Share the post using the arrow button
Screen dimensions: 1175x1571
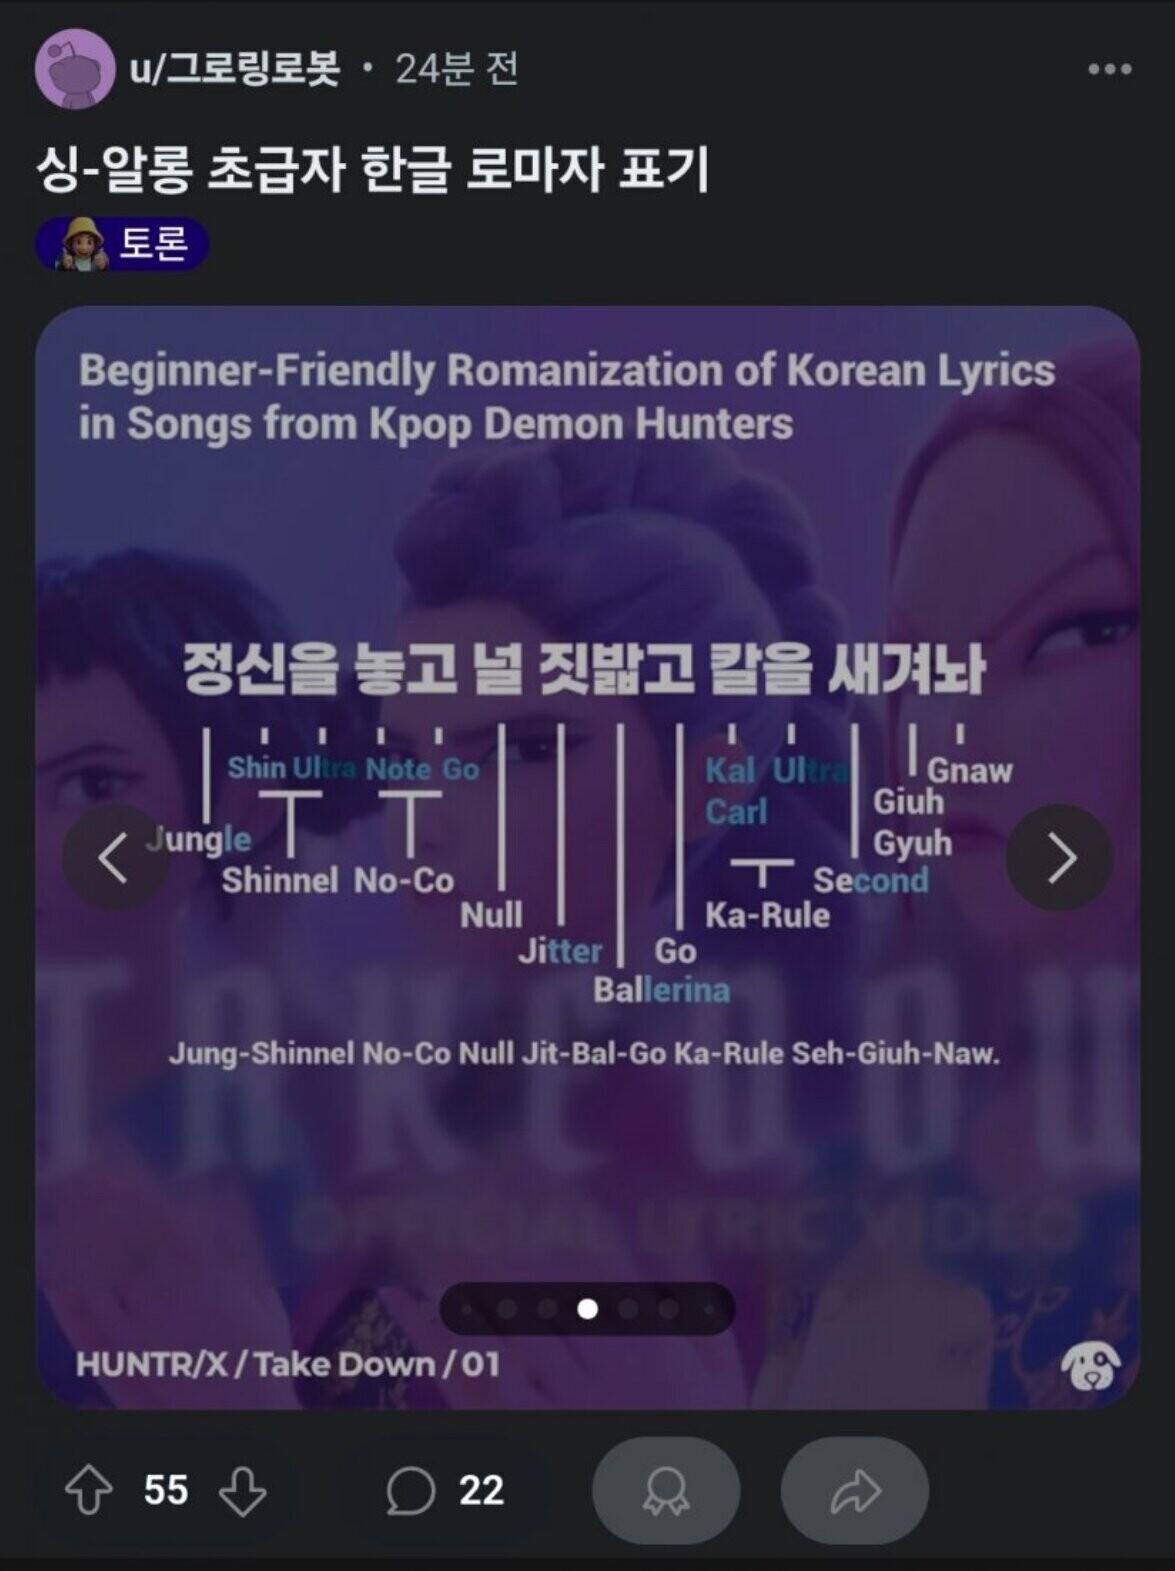tap(855, 1490)
